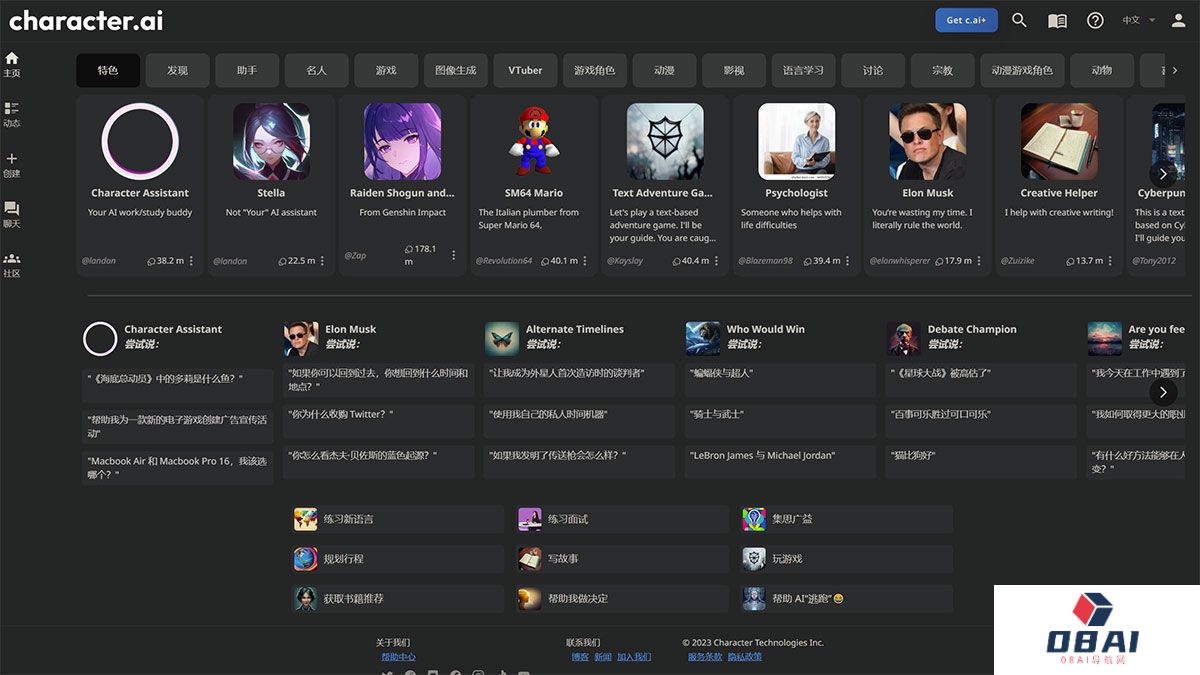
Task: Open 聊天 chats in sidebar
Action: [x=12, y=214]
